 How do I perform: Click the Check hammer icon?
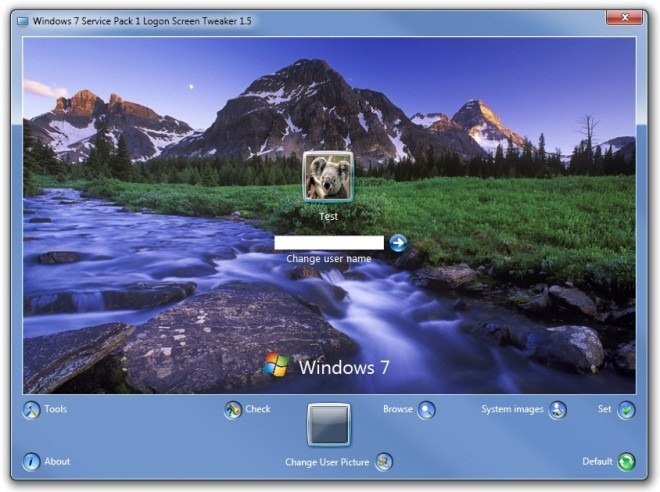tap(233, 410)
